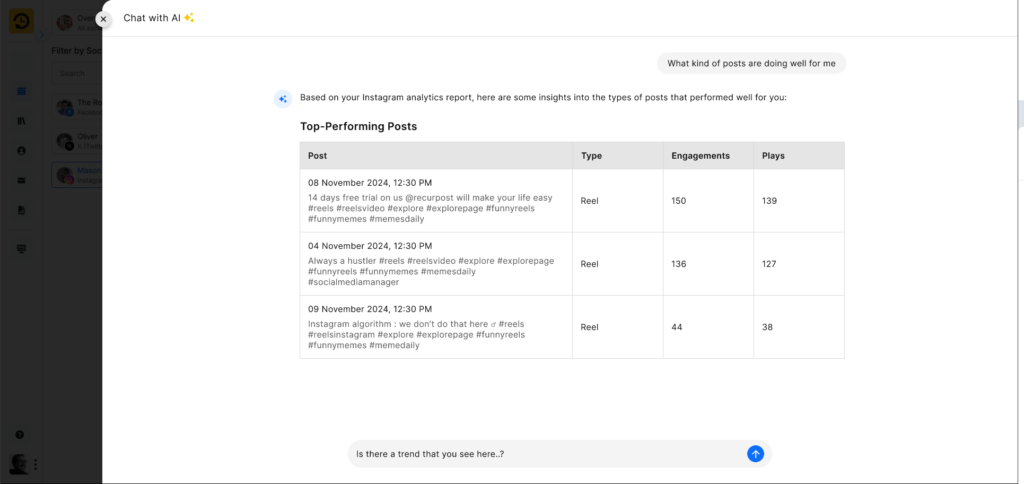Viewport: 1024px width, 484px height.
Task: Click the Top-Performing Posts heading
Action: pos(359,126)
